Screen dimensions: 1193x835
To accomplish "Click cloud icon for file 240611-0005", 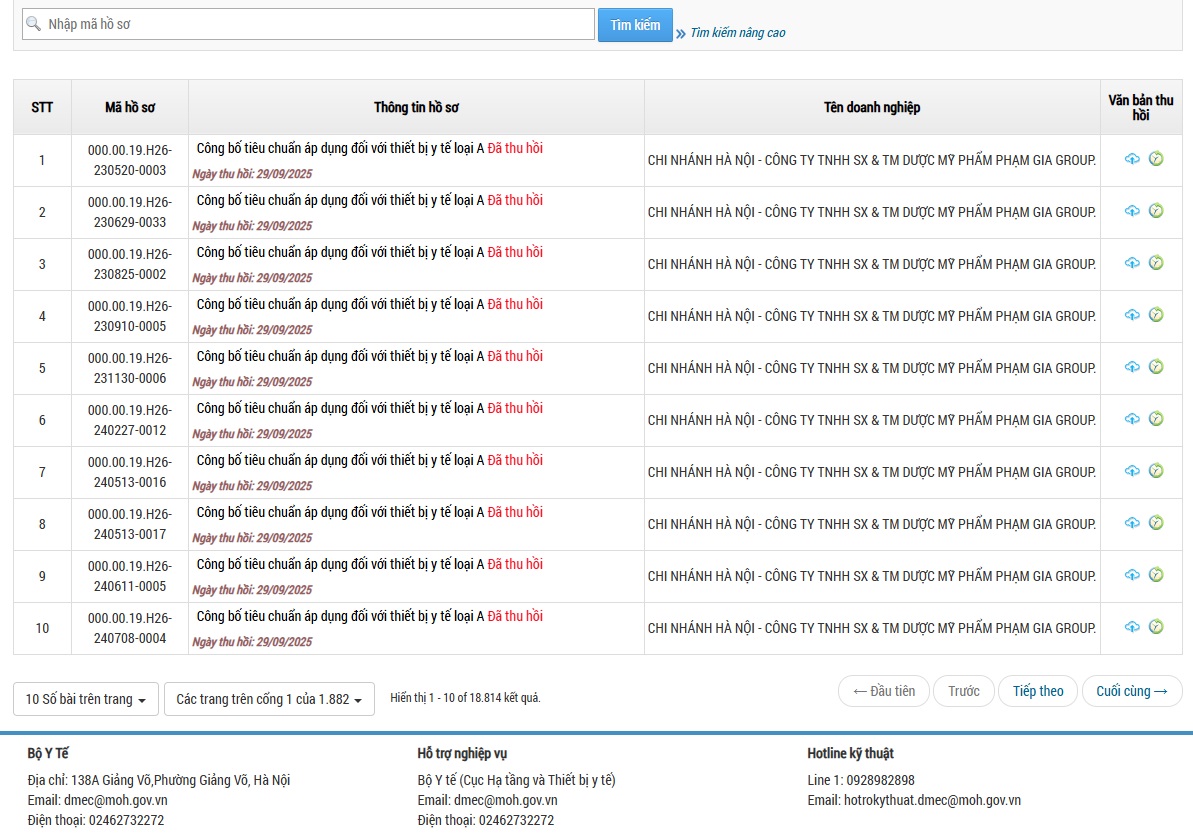I will pos(1132,575).
